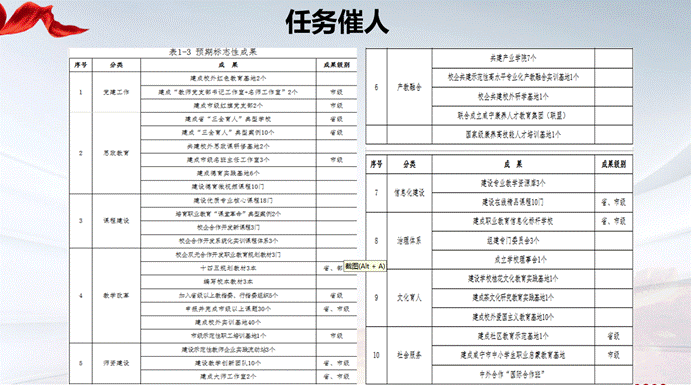Viewport: 691px width, 385px height.
Task: Select the row 建成省"三全育人"典型学校
Action: tap(228, 119)
